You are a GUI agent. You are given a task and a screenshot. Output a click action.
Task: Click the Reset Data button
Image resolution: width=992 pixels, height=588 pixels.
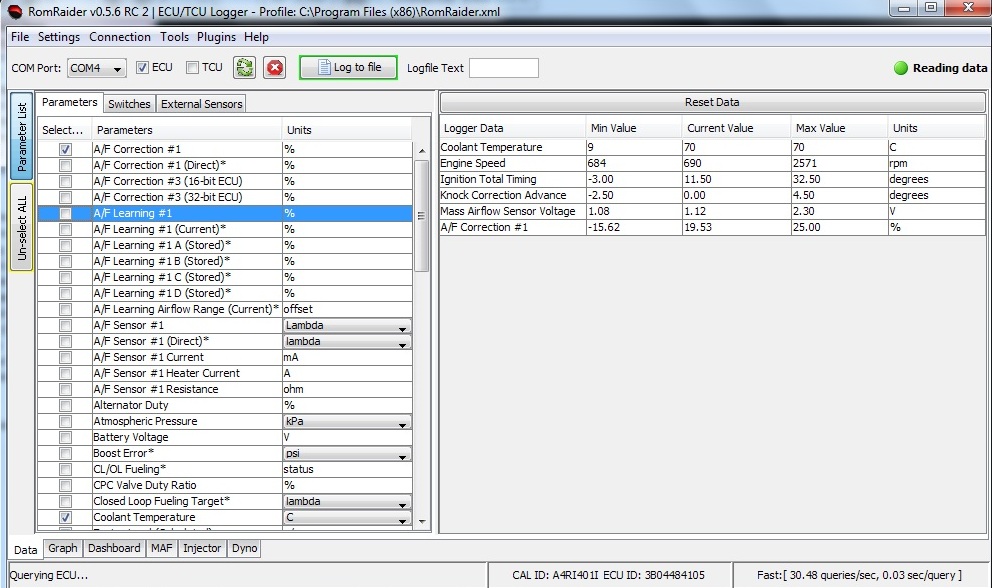712,102
